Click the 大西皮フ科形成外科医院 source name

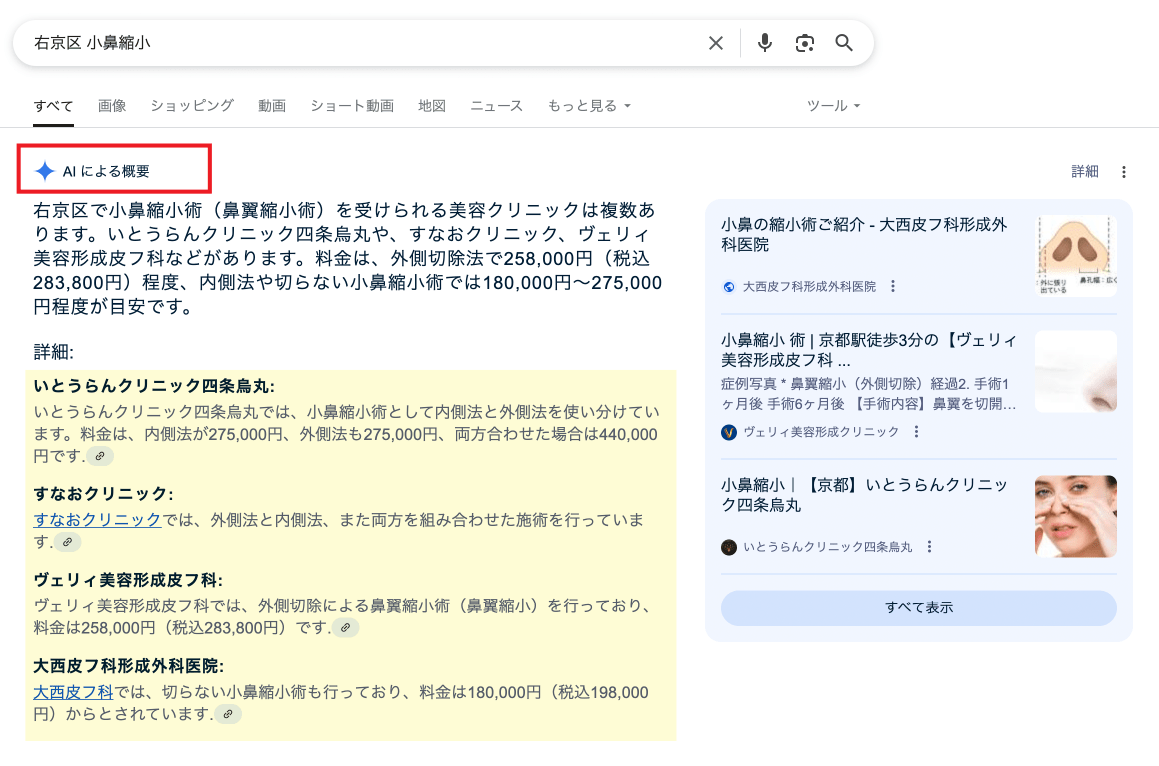point(809,287)
